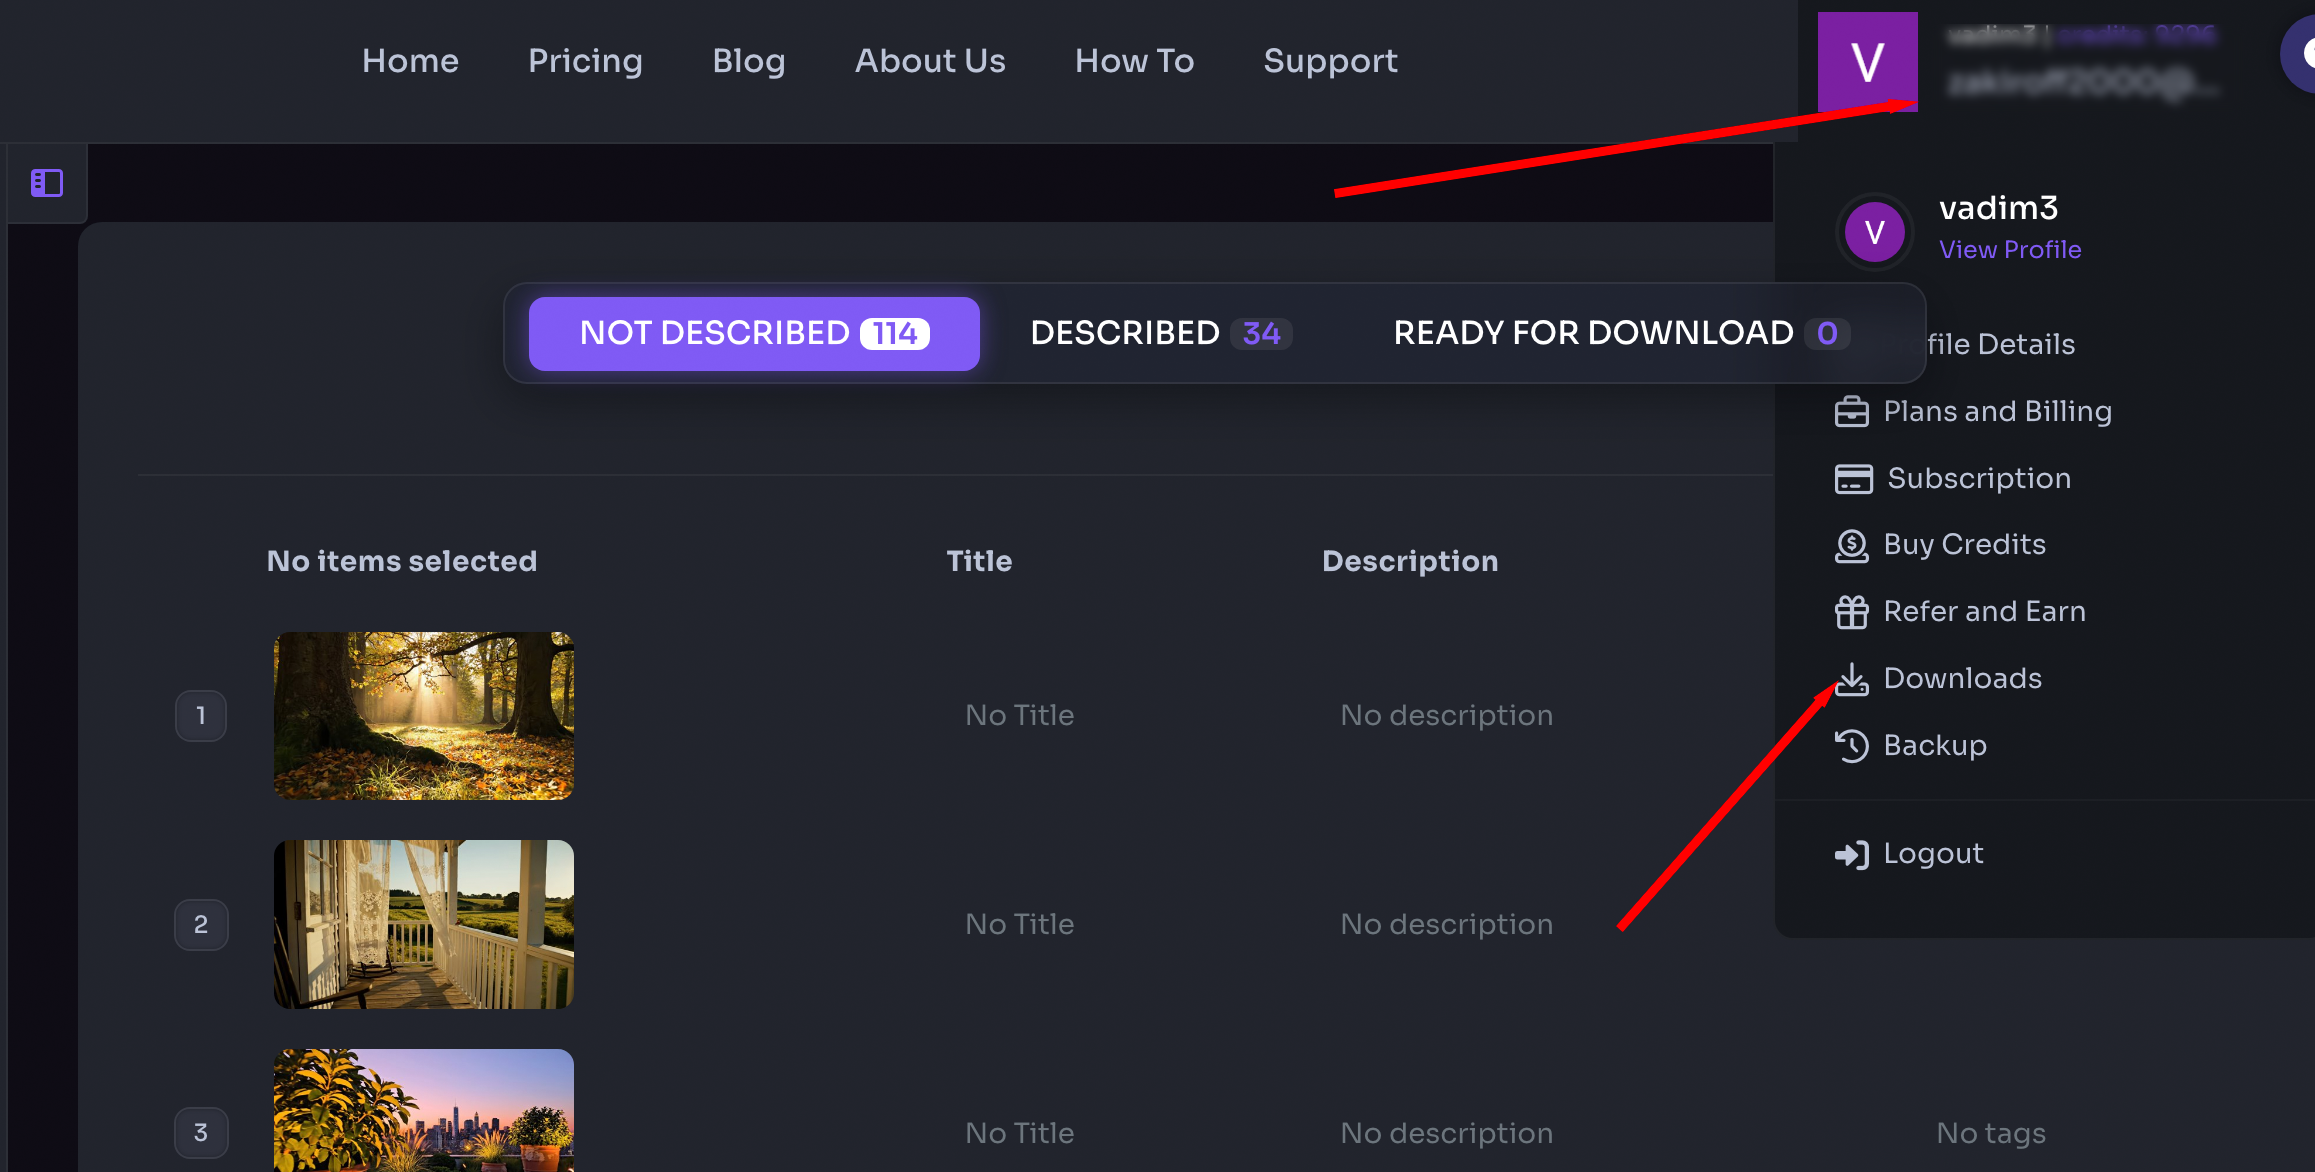The width and height of the screenshot is (2315, 1172).
Task: Open the account menu via the purple V avatar
Action: (x=1868, y=61)
